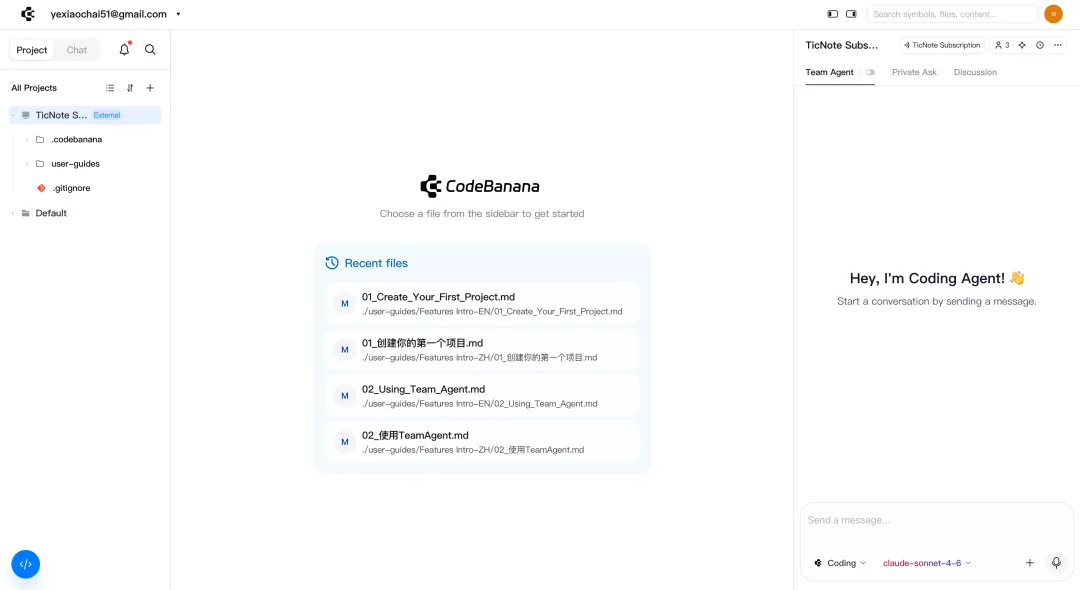Click the blue code floating button
1080x590 pixels.
(x=25, y=565)
